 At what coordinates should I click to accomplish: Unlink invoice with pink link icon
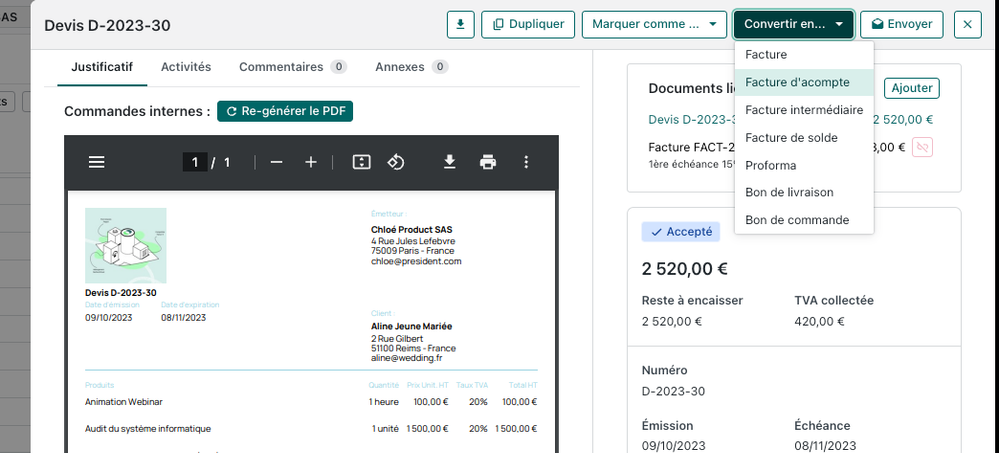[922, 147]
